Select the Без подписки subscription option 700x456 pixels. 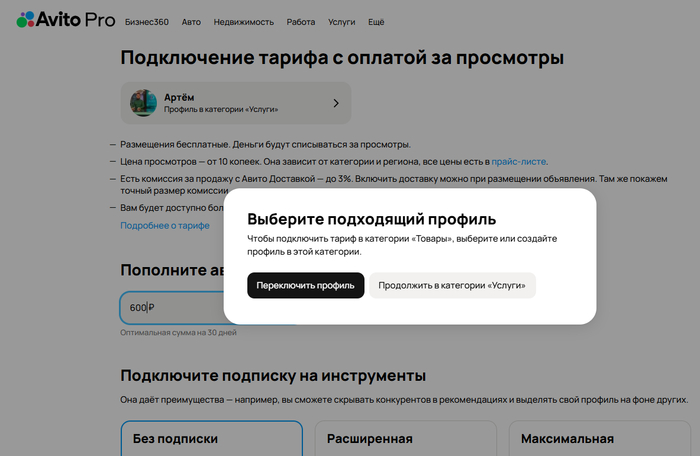pos(211,438)
